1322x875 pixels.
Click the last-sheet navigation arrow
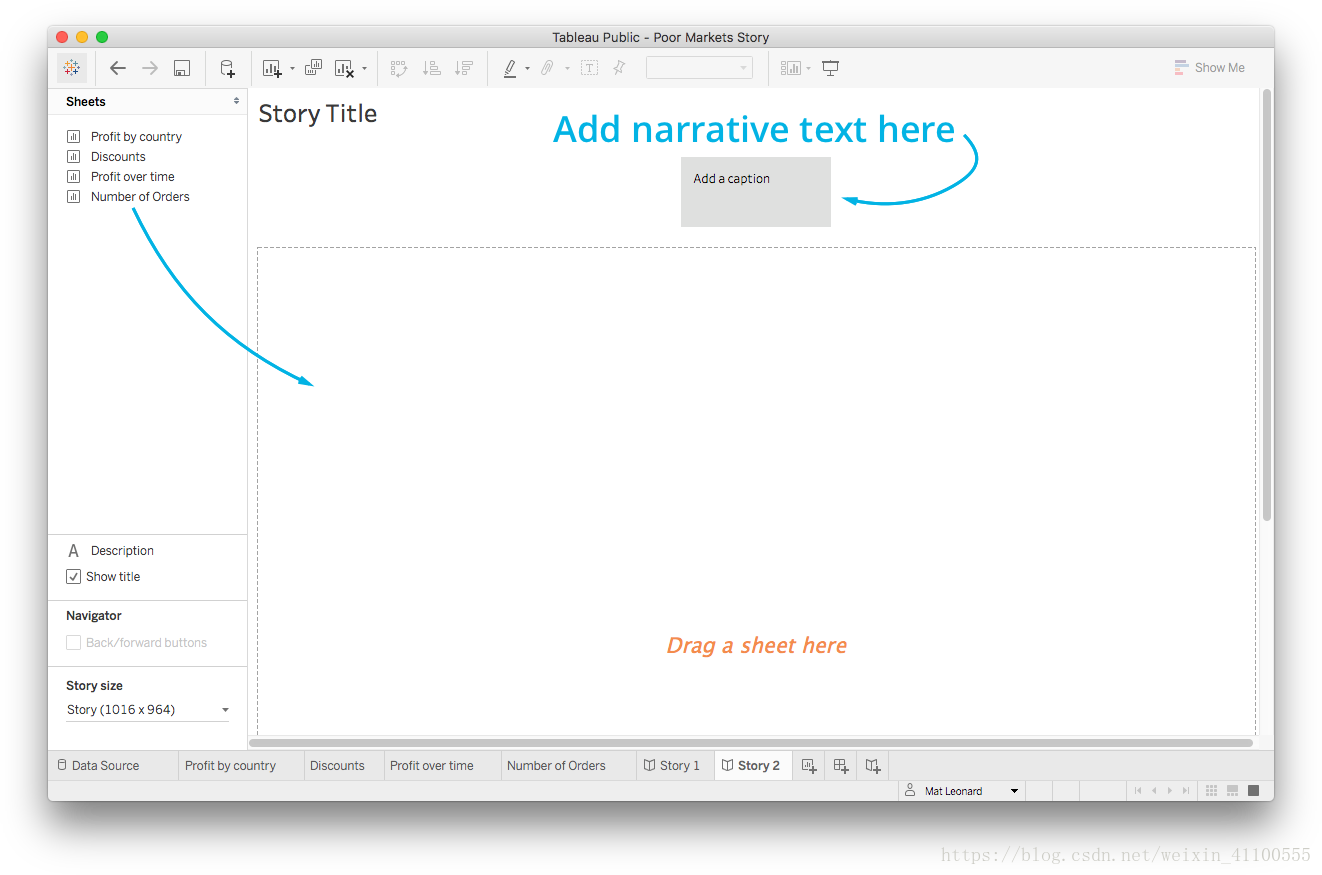1186,791
